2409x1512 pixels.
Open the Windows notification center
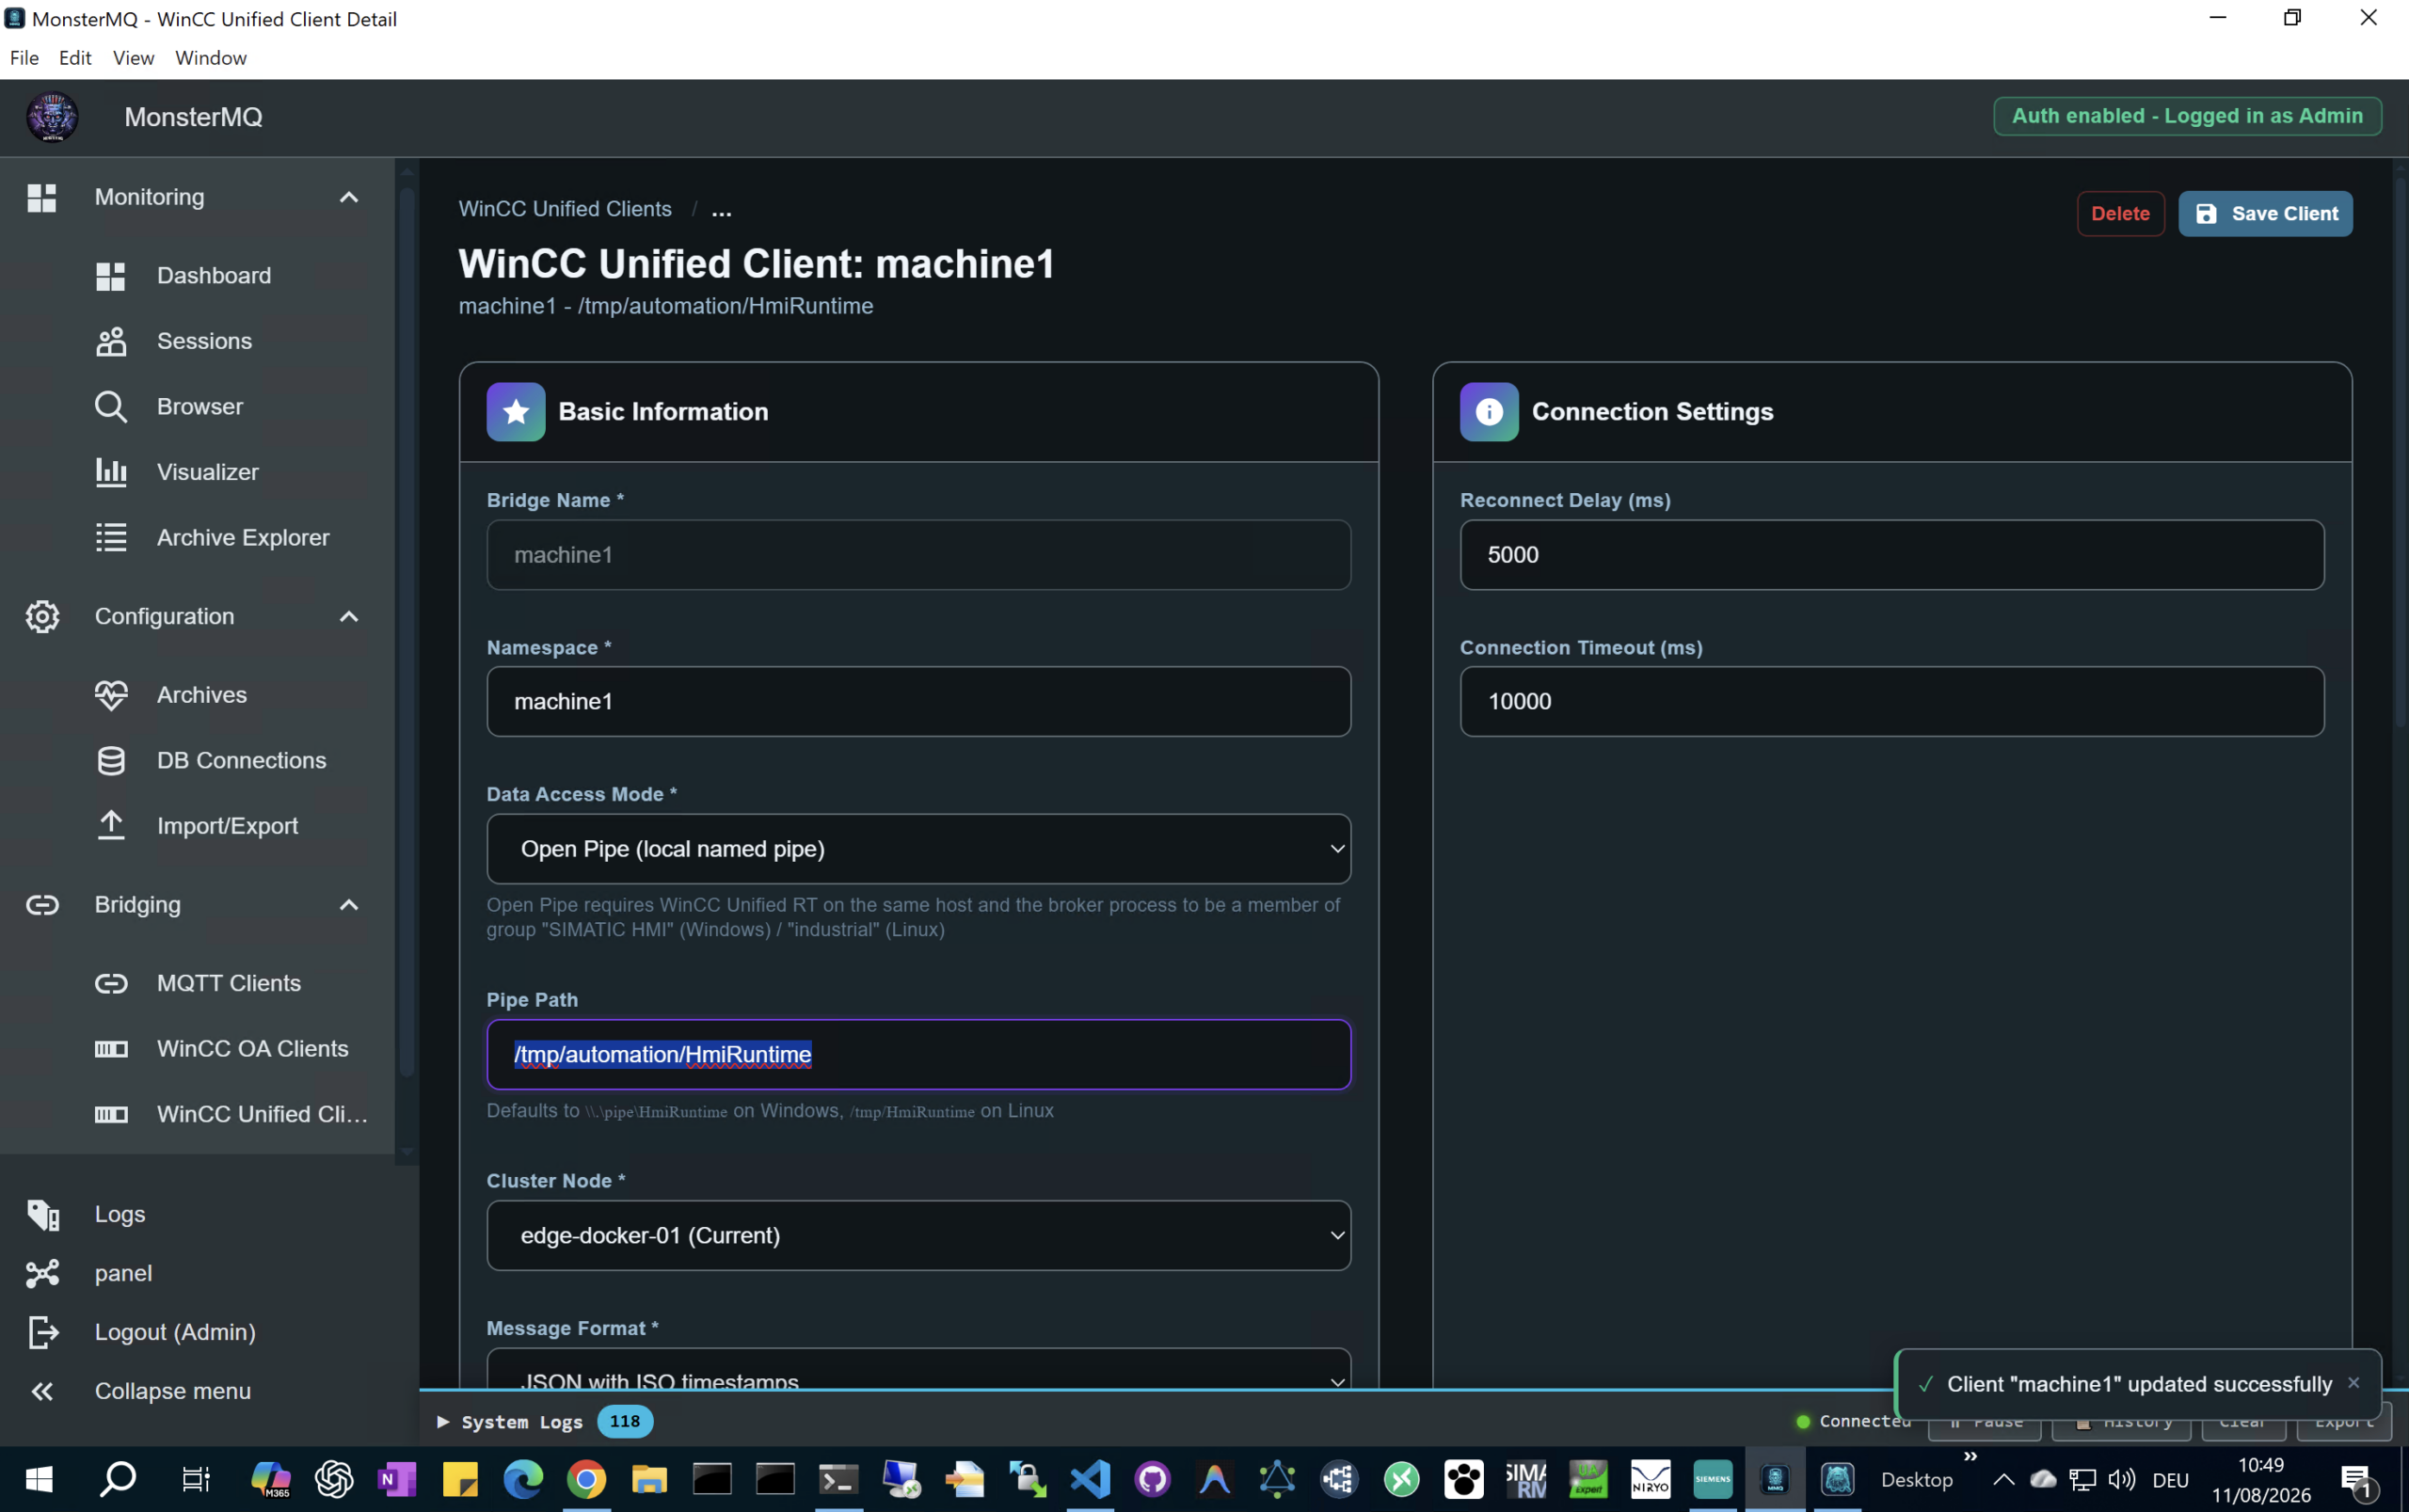pyautogui.click(x=2358, y=1480)
